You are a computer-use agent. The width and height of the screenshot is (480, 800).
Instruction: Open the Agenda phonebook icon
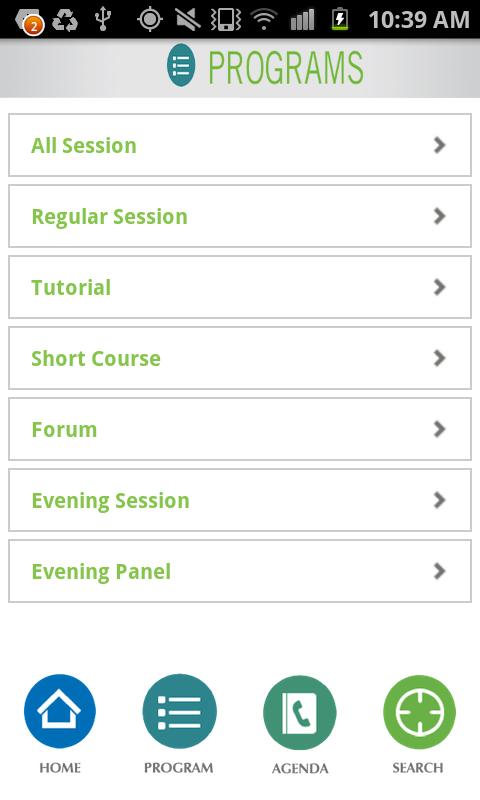point(299,712)
